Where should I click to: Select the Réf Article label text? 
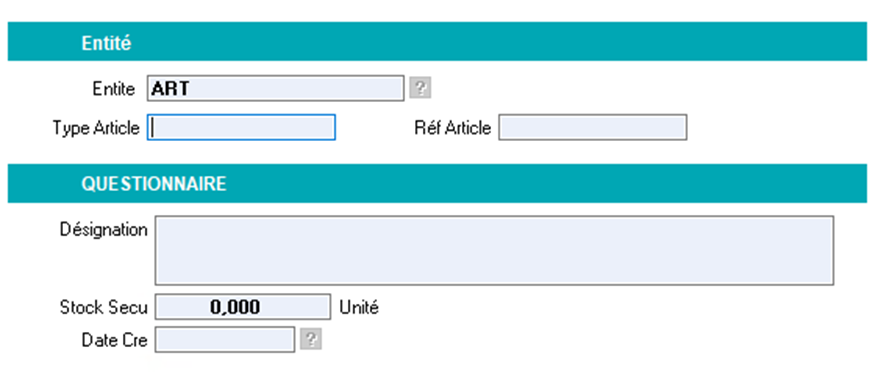452,128
